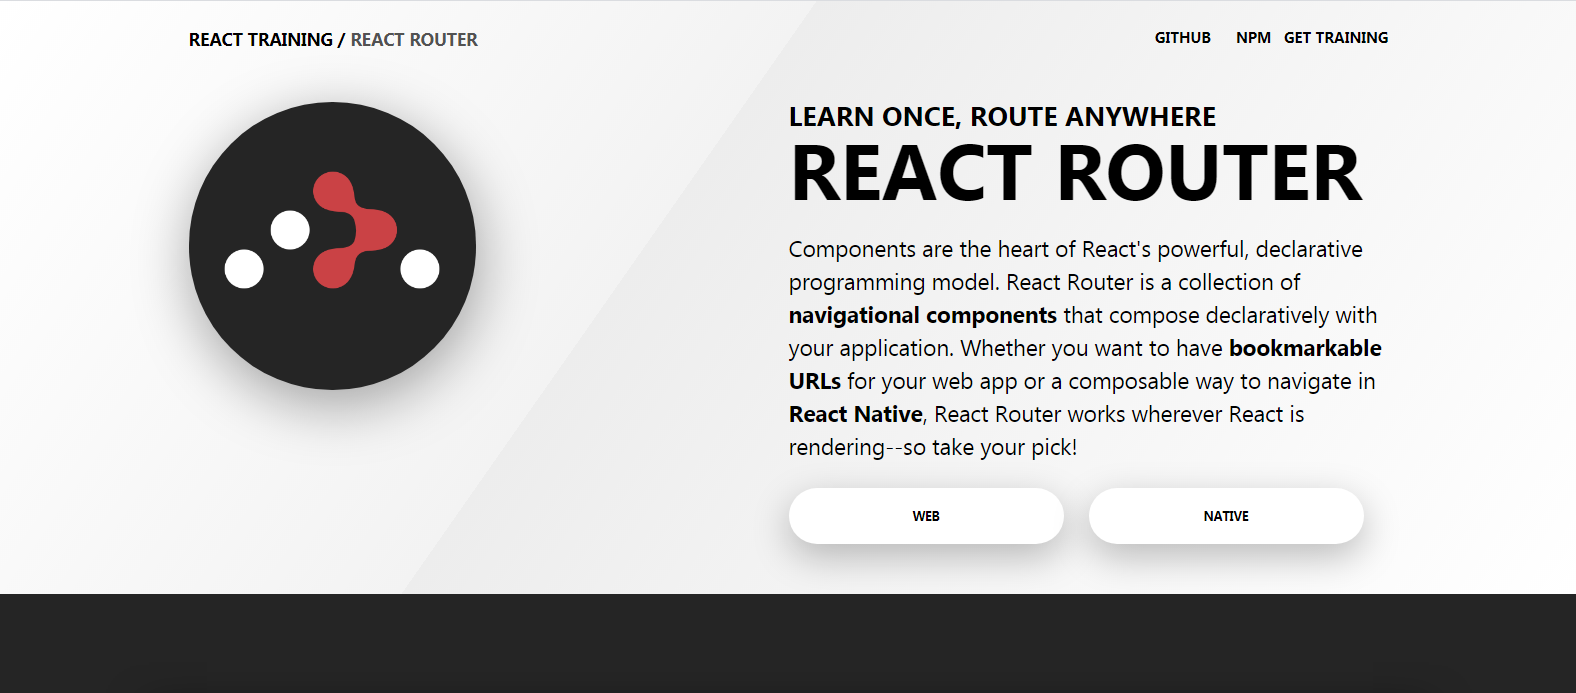This screenshot has width=1576, height=693.
Task: Click the bold 'React Native' text
Action: pos(856,414)
